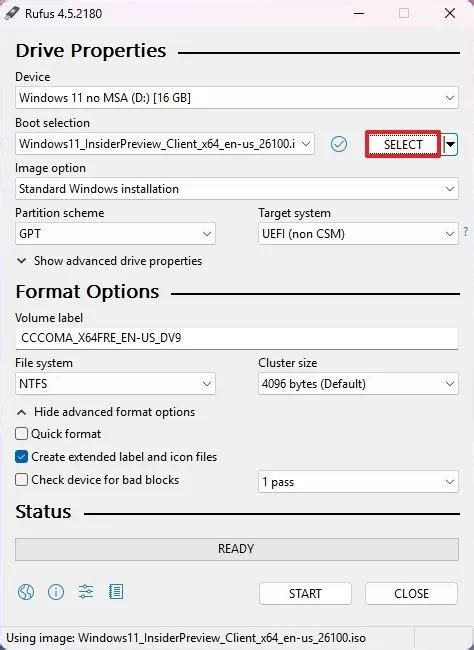Click the Volume label text field
Screen dimensions: 474x650
point(237,338)
